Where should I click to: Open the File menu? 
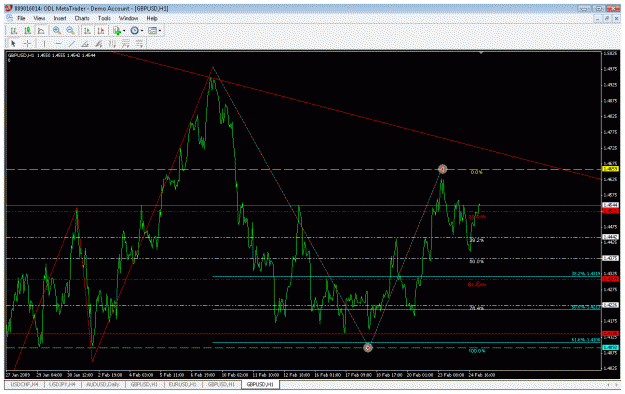tap(21, 18)
